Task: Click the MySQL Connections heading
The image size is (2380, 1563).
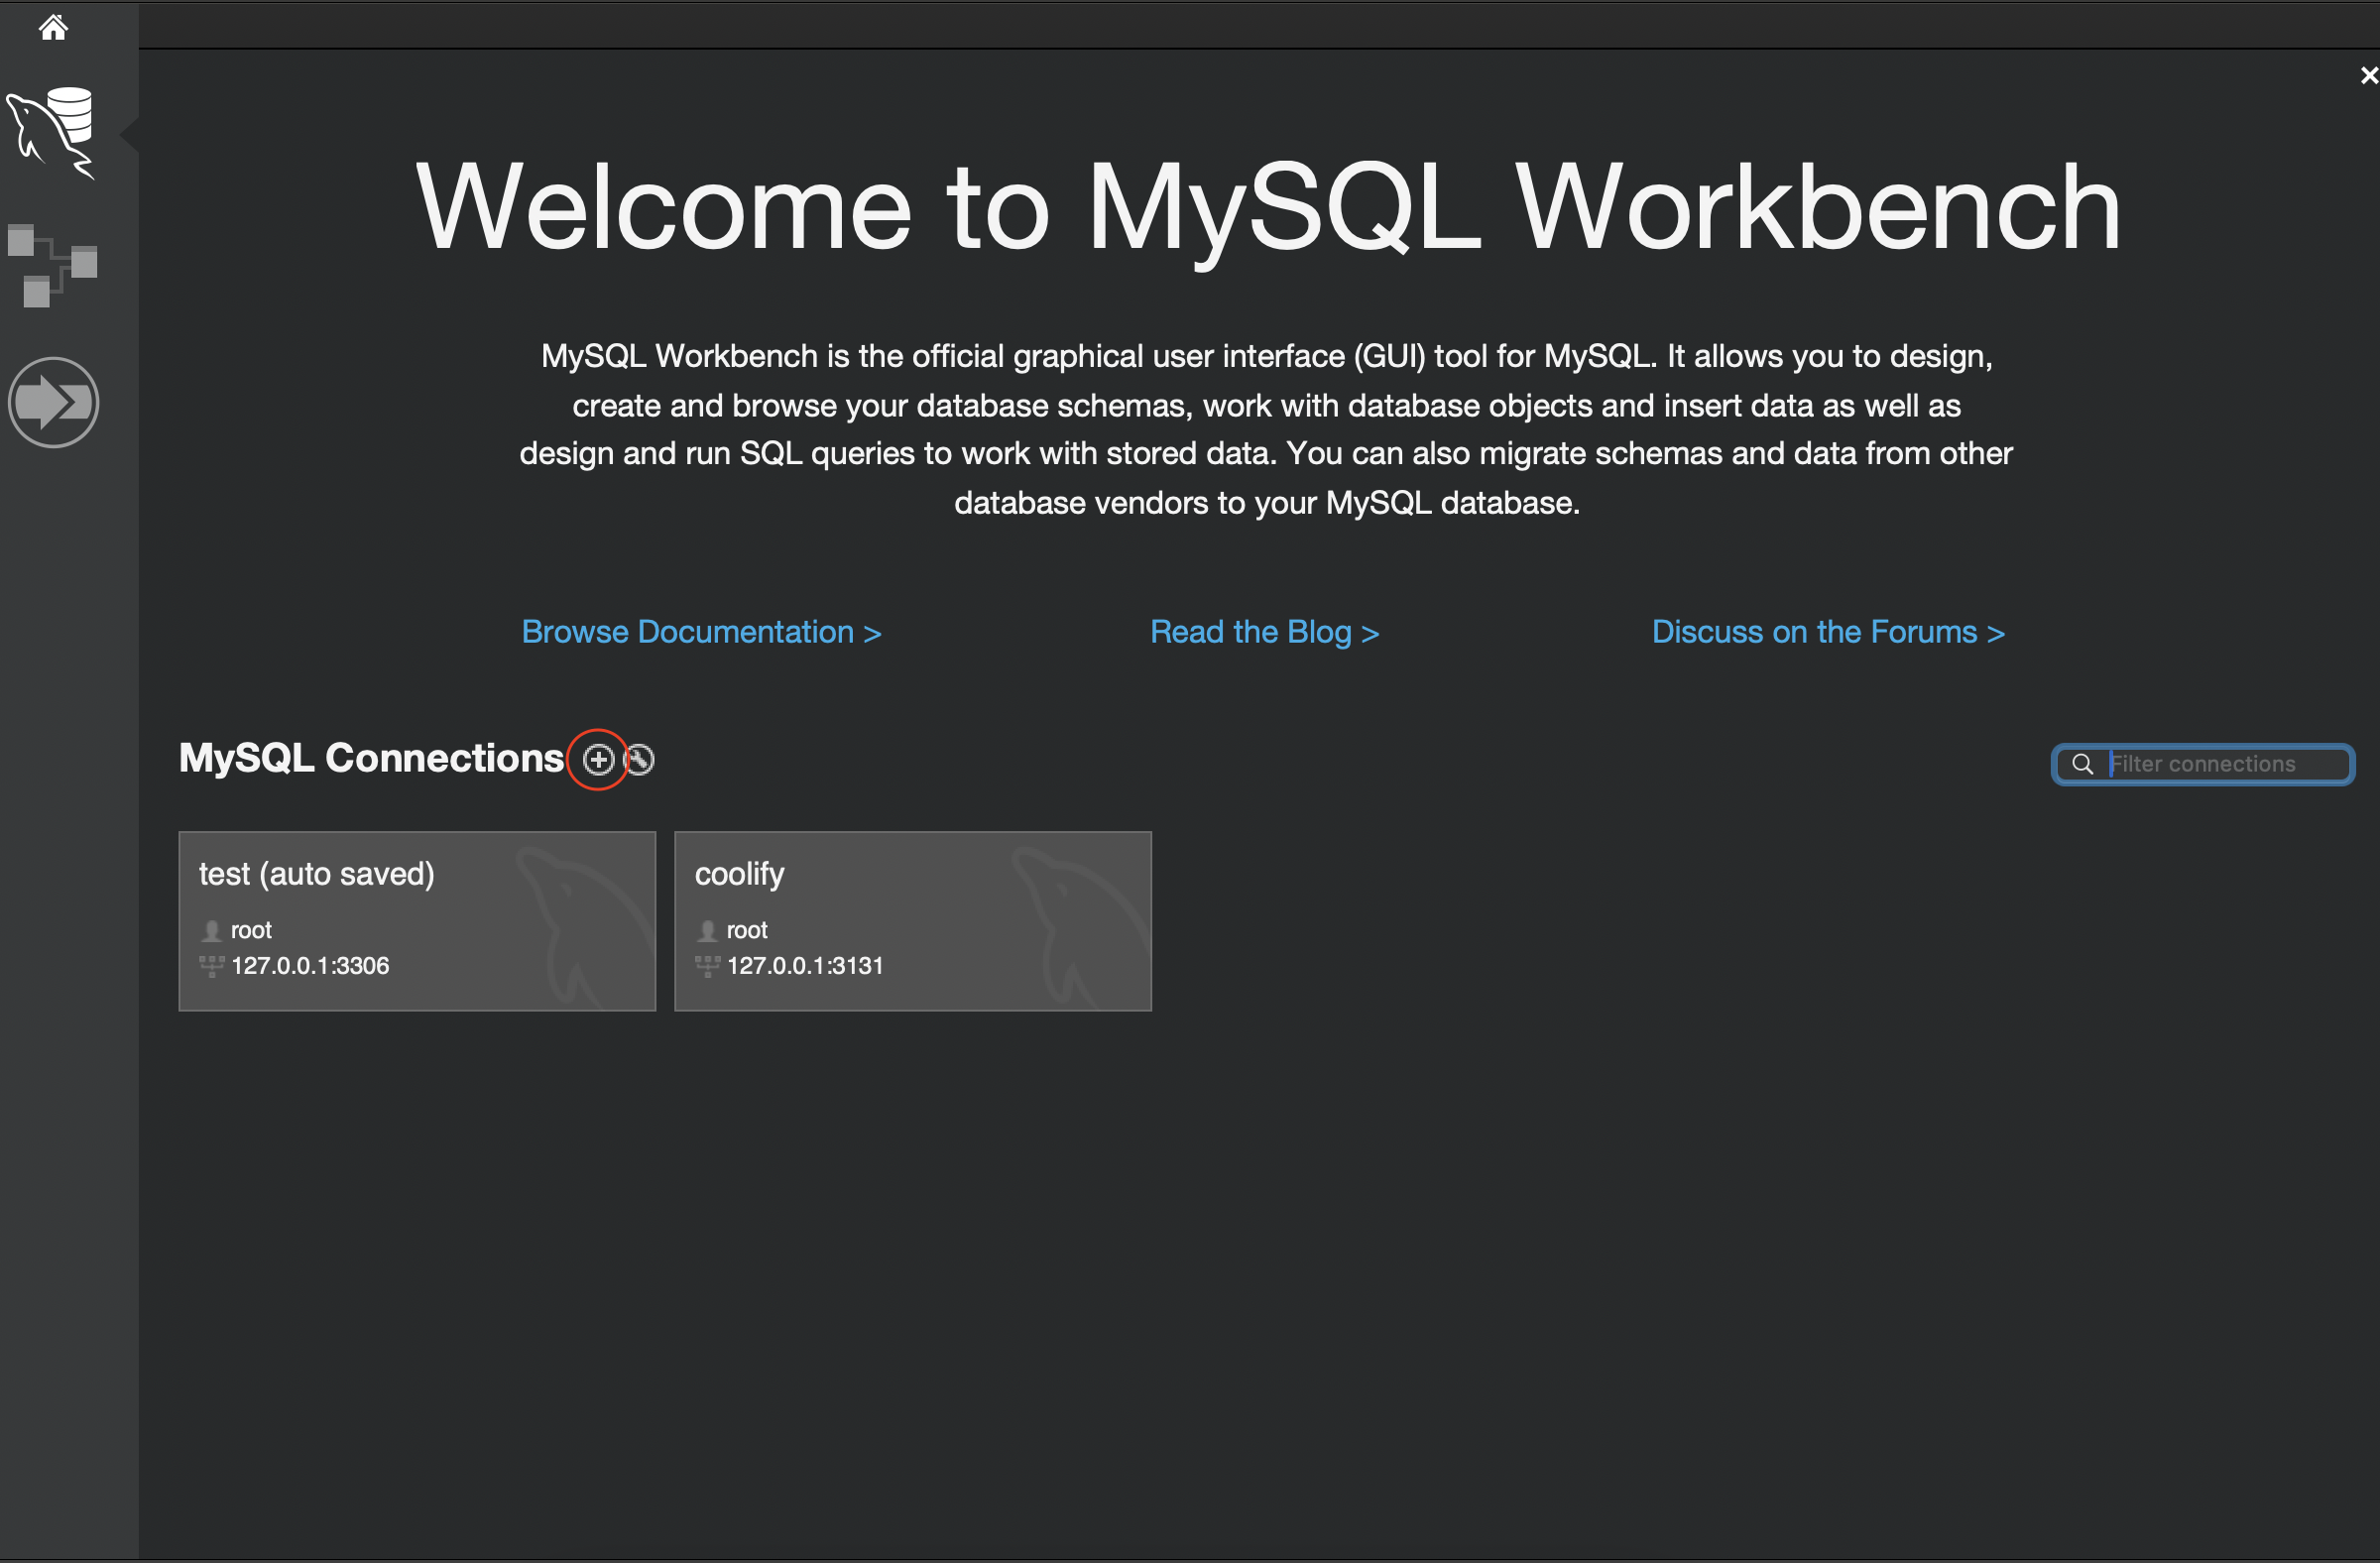Action: 371,758
